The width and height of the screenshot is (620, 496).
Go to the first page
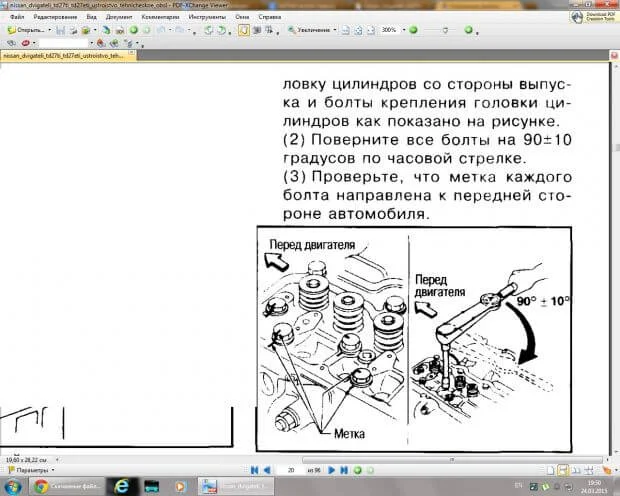point(254,468)
